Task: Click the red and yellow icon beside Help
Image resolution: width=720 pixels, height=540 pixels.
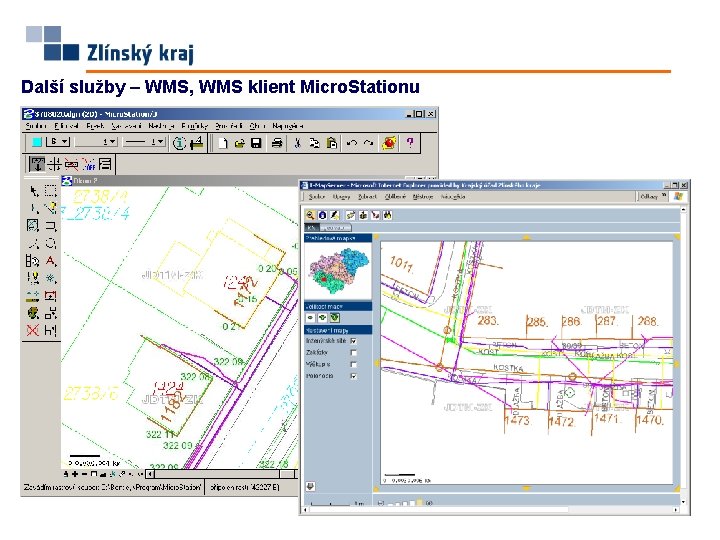Action: pos(389,143)
